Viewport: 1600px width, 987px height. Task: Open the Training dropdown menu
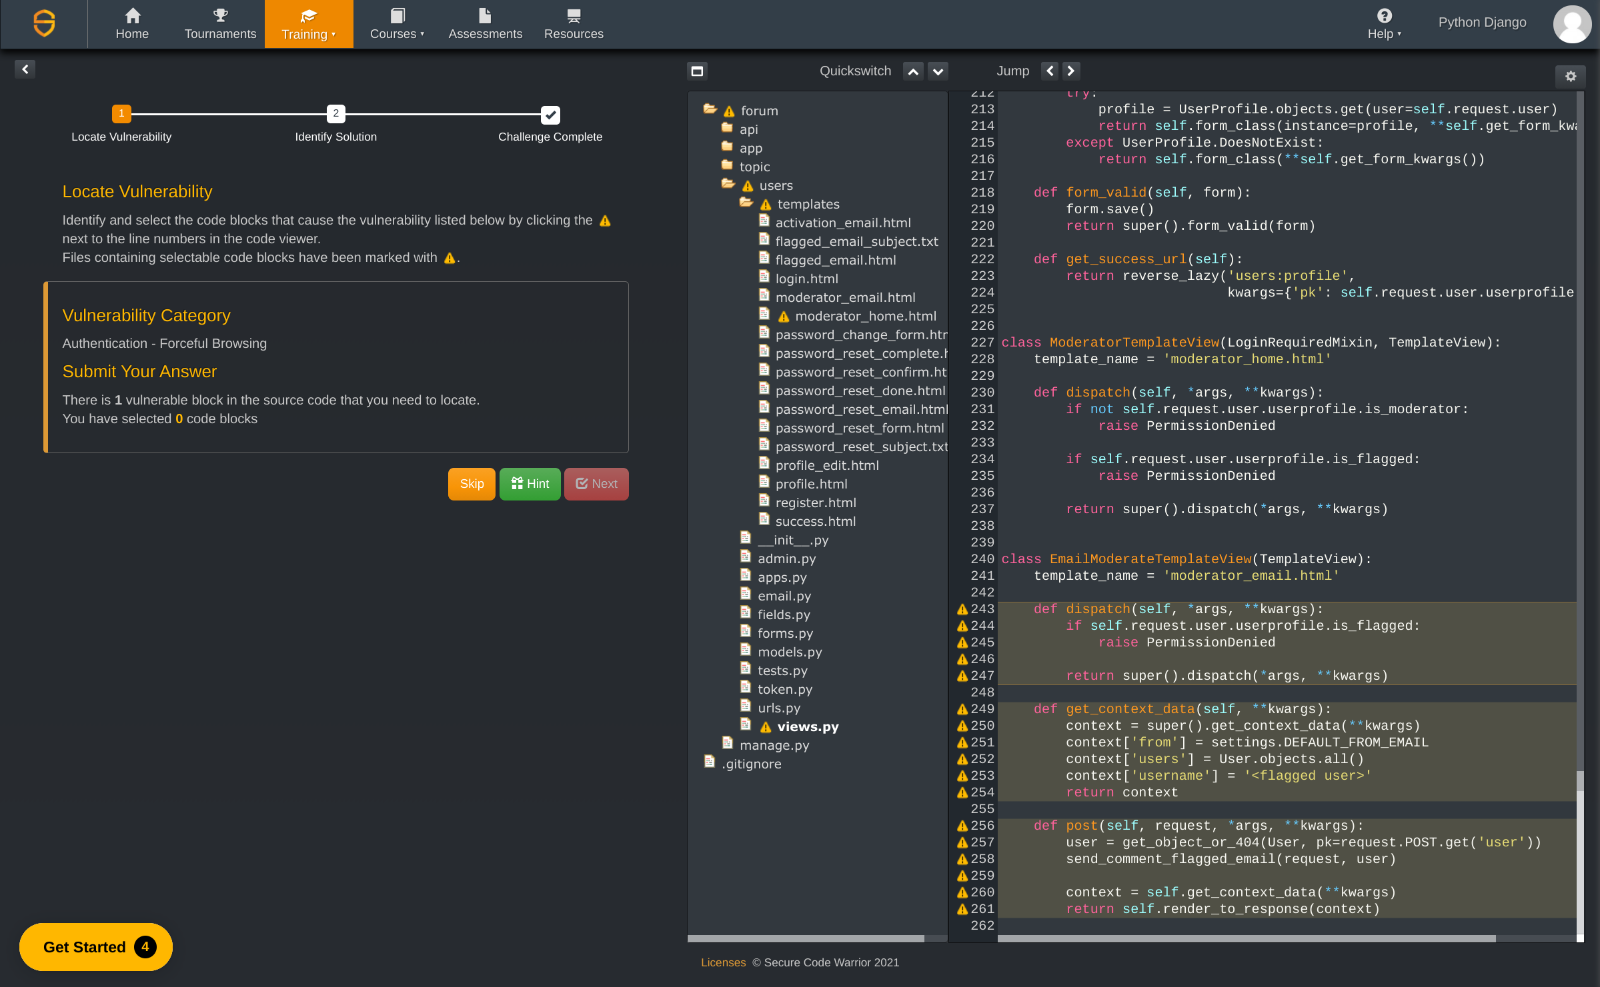308,24
